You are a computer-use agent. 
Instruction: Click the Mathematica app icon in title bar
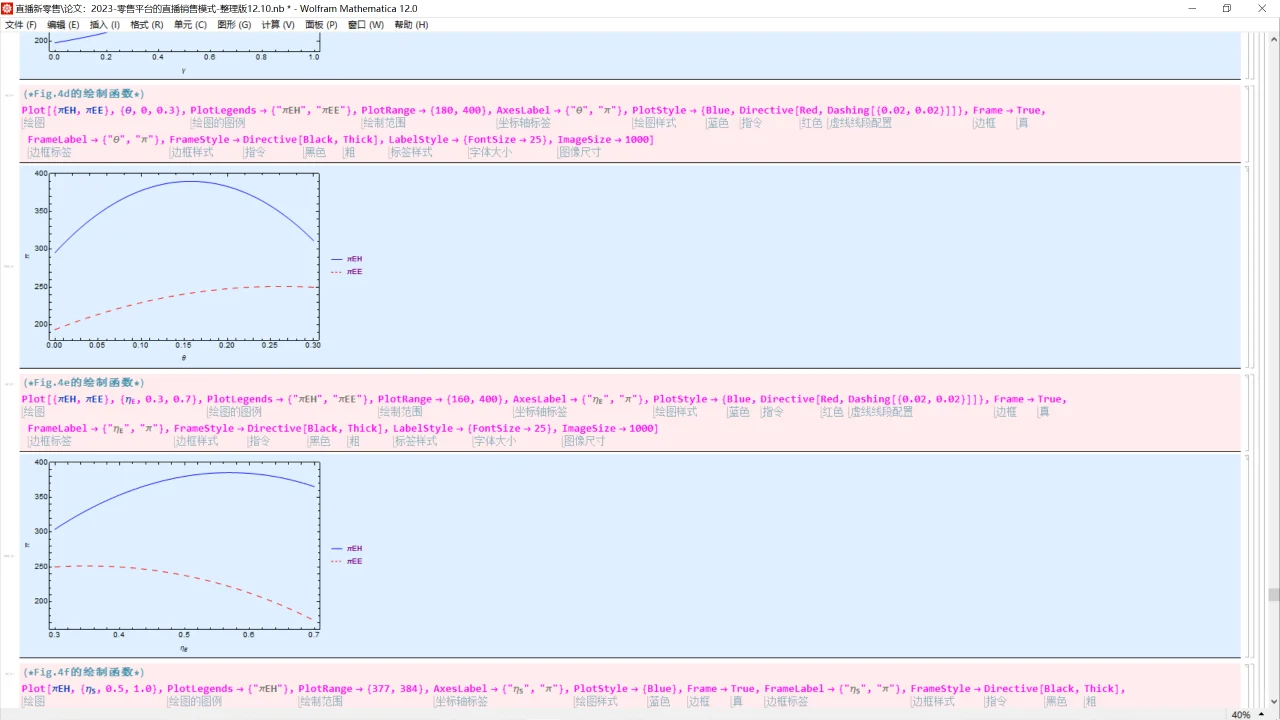pos(7,8)
